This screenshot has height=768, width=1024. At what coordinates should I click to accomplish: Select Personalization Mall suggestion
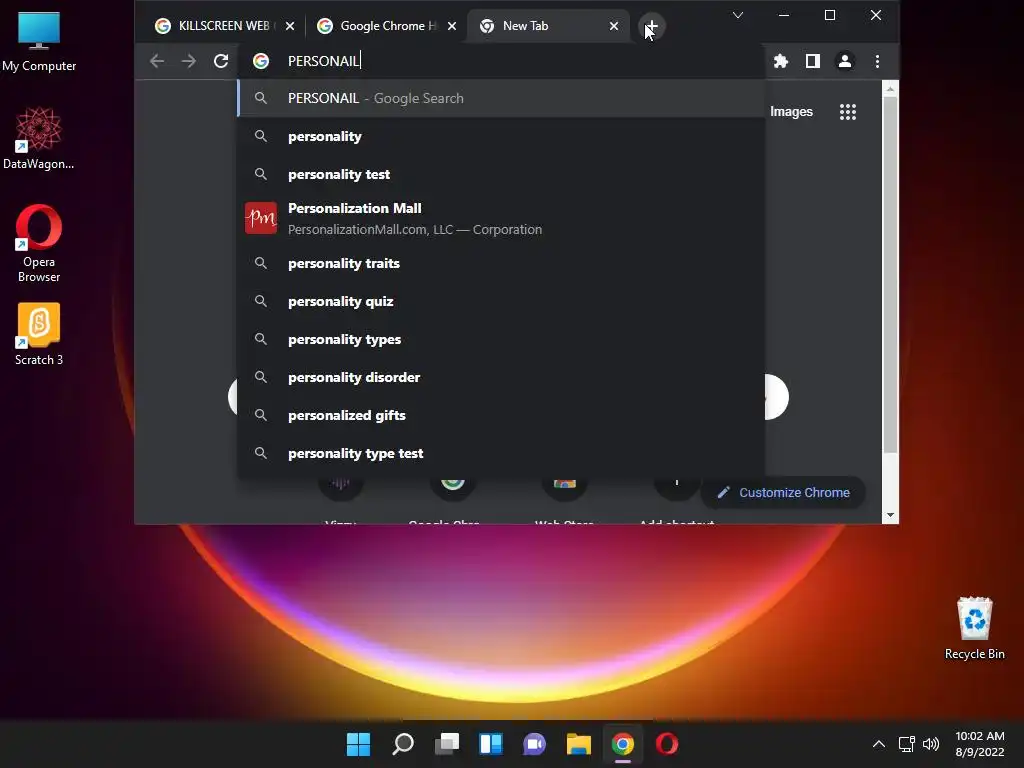(501, 219)
